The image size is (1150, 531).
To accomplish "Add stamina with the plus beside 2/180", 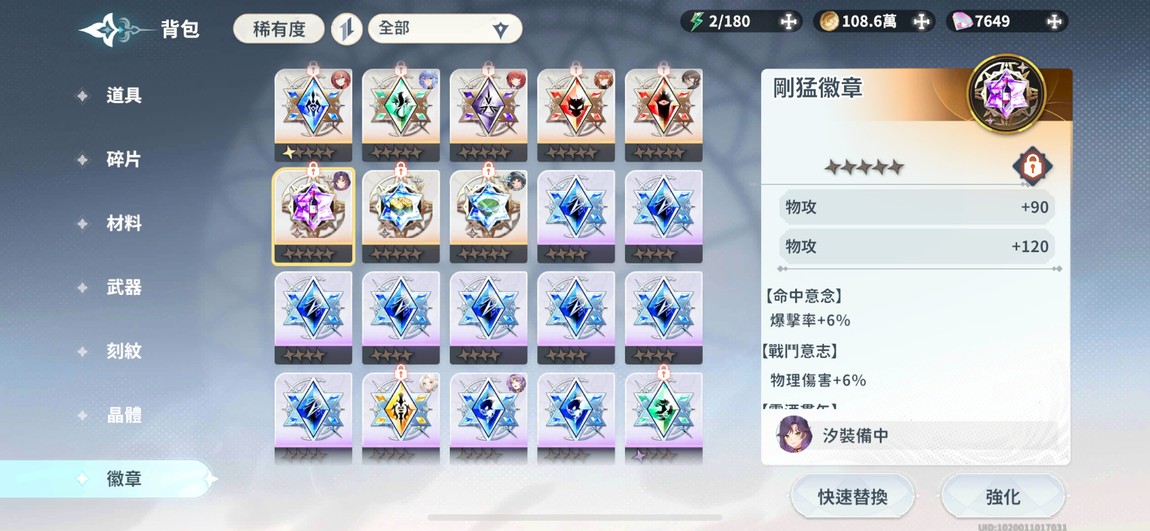I will click(x=788, y=21).
